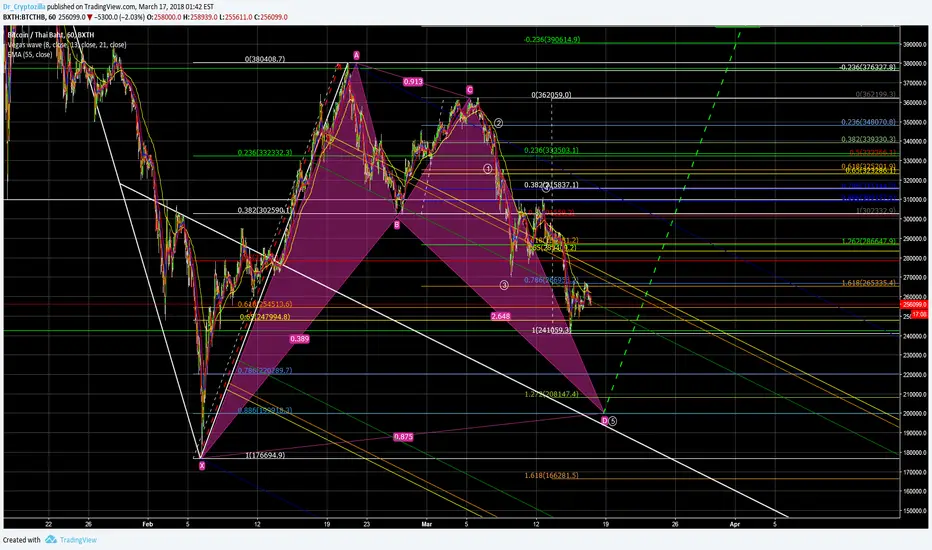Click Fibonacci label 1(241059.3)

(552, 330)
